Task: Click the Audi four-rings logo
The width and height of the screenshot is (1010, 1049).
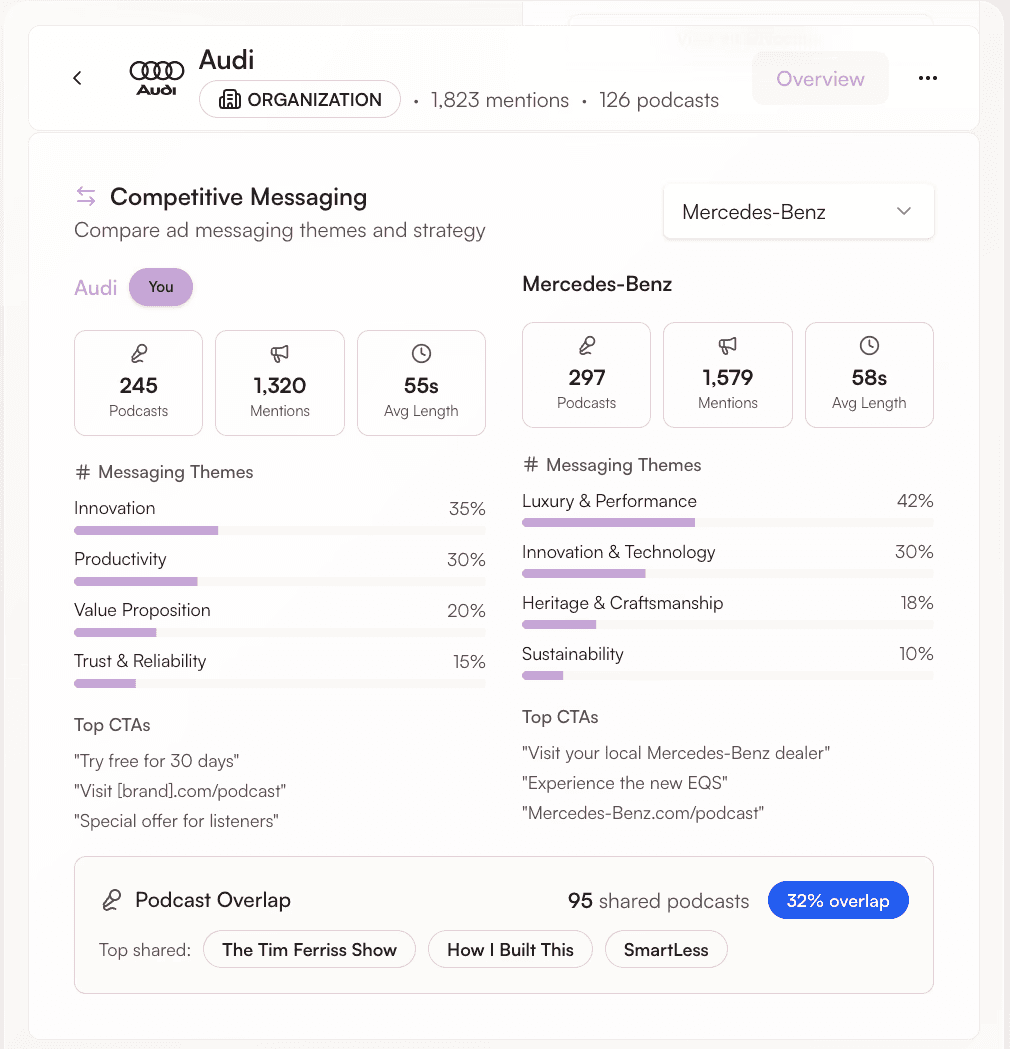Action: click(x=157, y=78)
